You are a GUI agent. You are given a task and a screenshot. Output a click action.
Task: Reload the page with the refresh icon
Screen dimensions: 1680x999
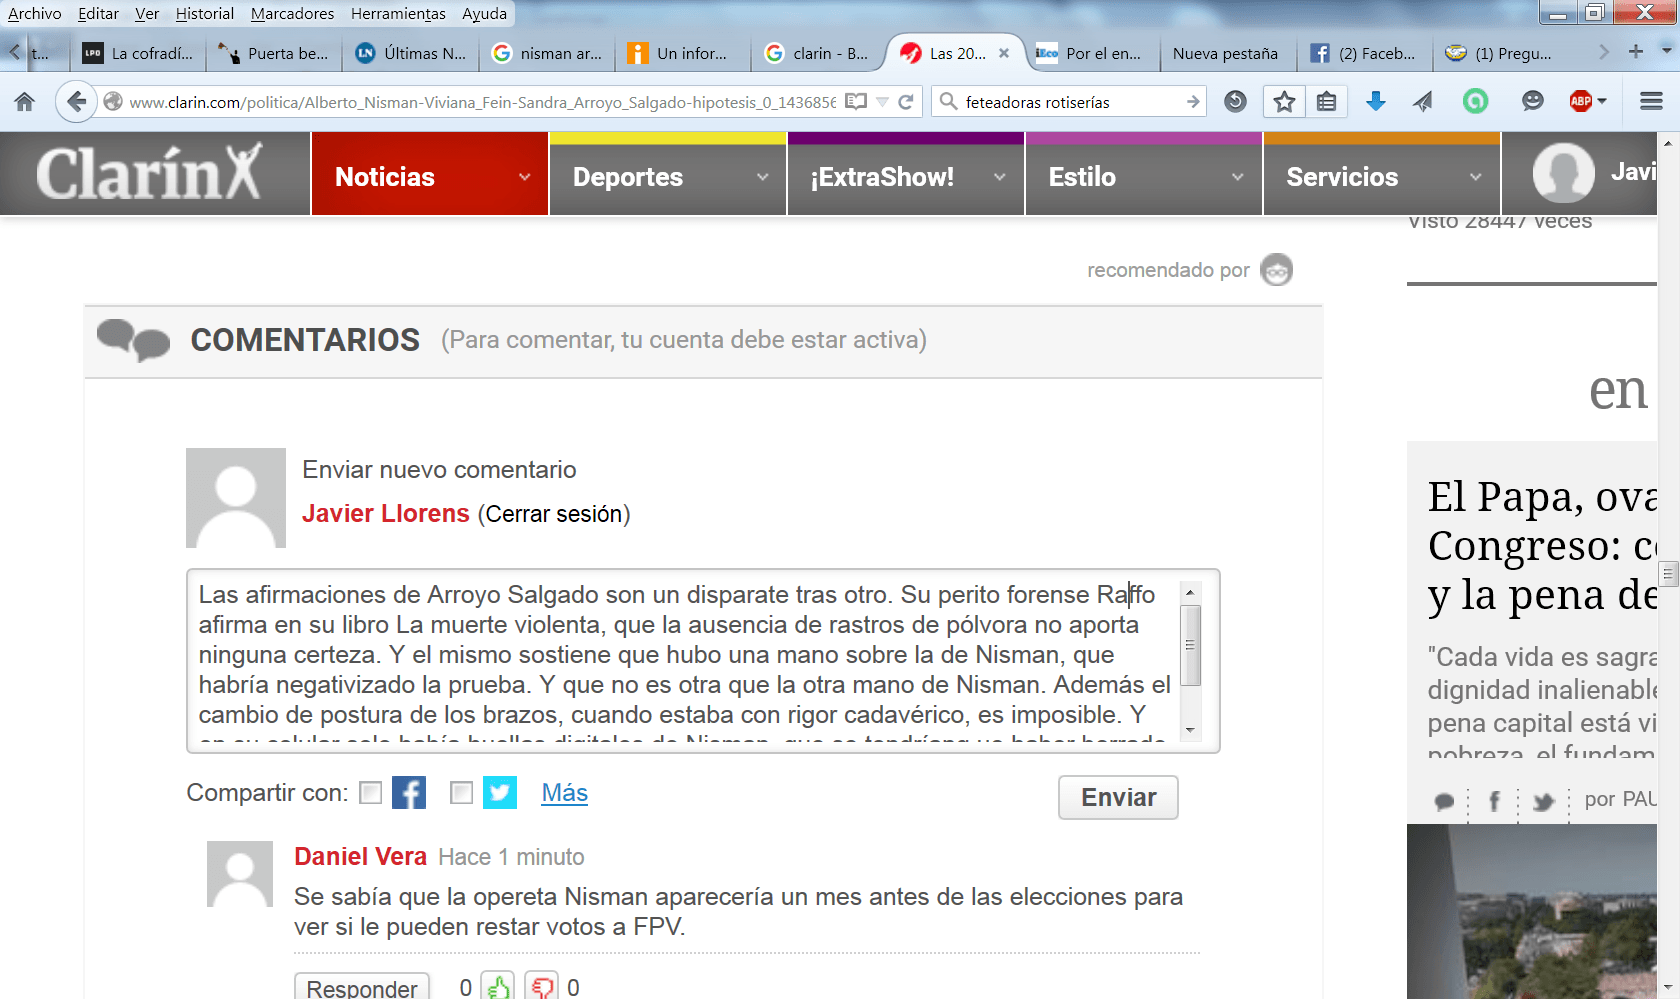pyautogui.click(x=906, y=102)
